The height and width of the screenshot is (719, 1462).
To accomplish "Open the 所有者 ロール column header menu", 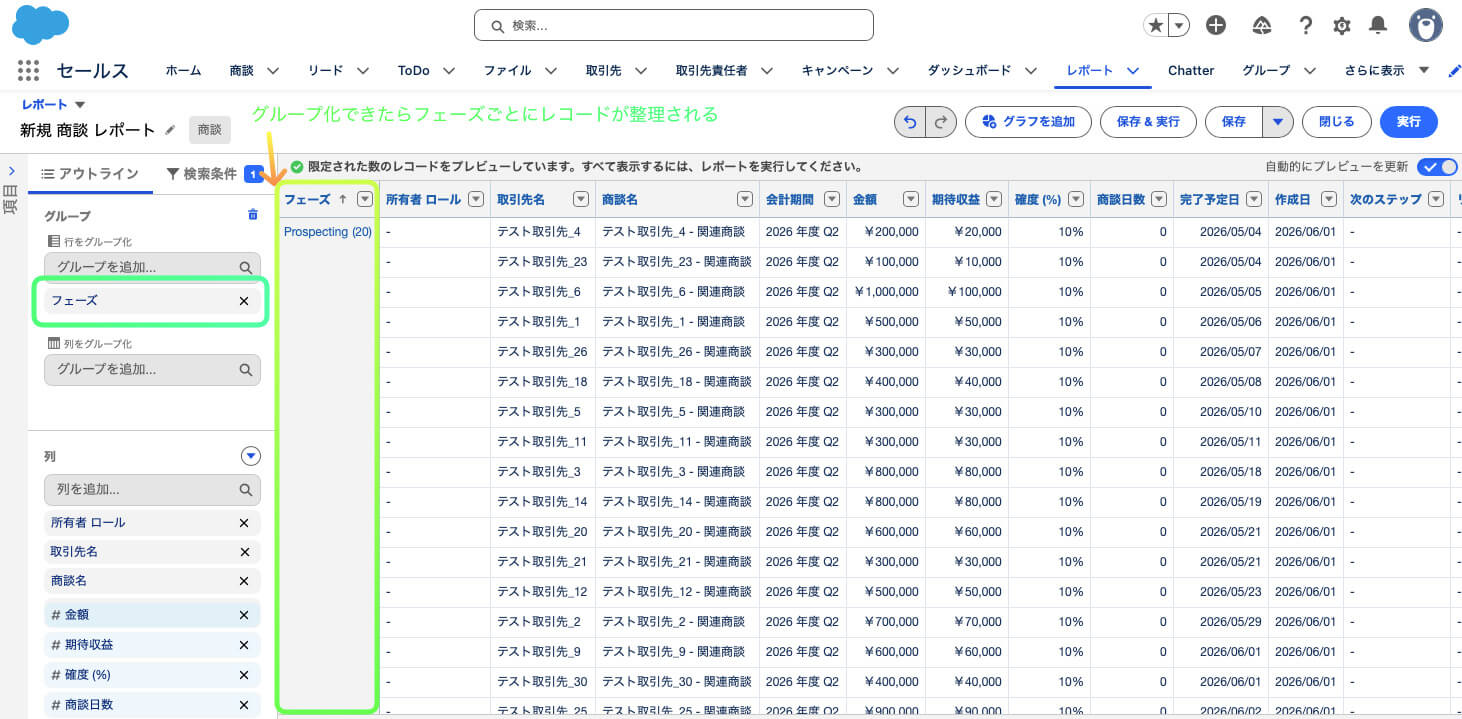I will [476, 199].
